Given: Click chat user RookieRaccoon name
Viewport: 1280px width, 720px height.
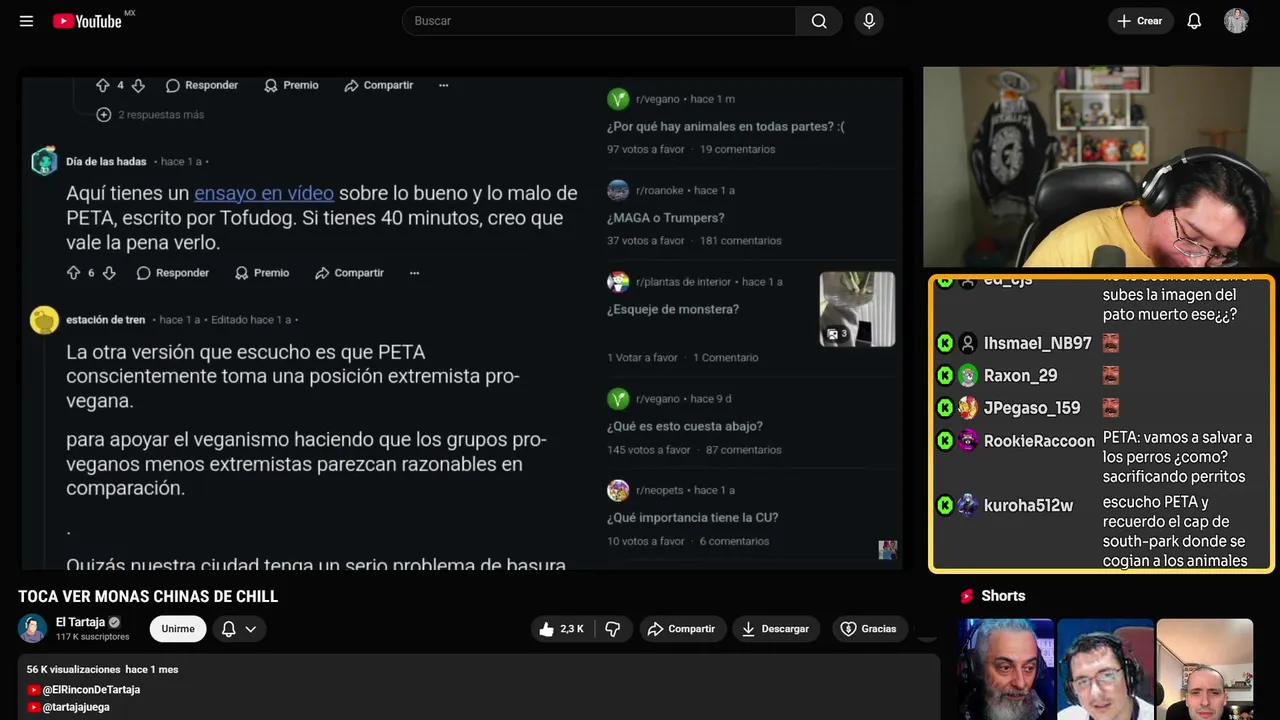Looking at the screenshot, I should (1039, 441).
